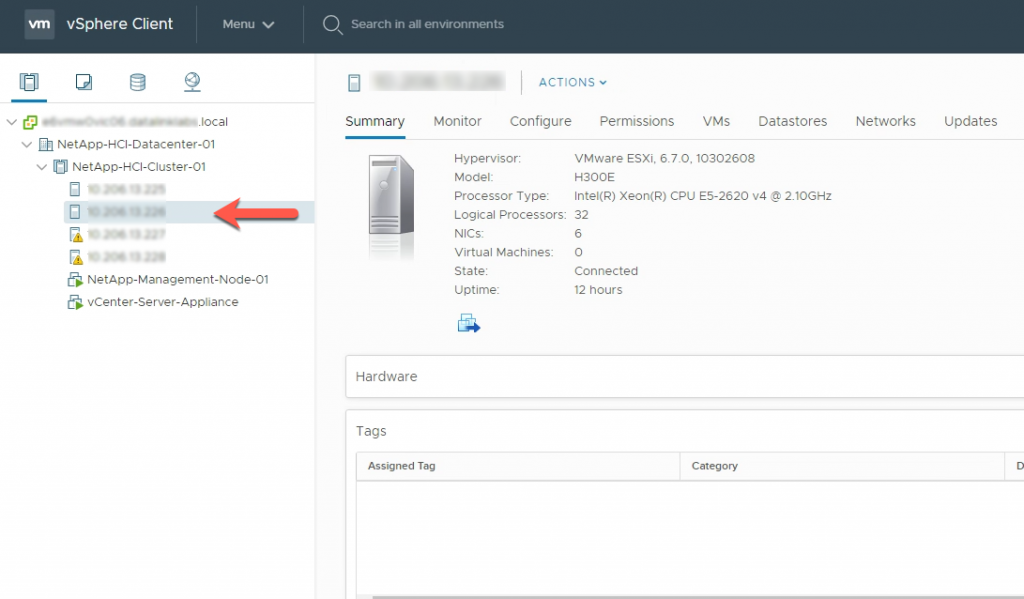The height and width of the screenshot is (599, 1024).
Task: Select NetApp-HCI-Datacenter-01 in the tree
Action: pos(136,144)
